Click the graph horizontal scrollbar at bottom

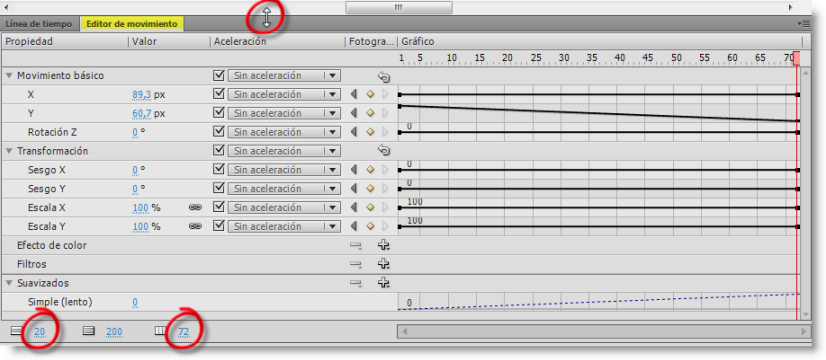pos(604,332)
